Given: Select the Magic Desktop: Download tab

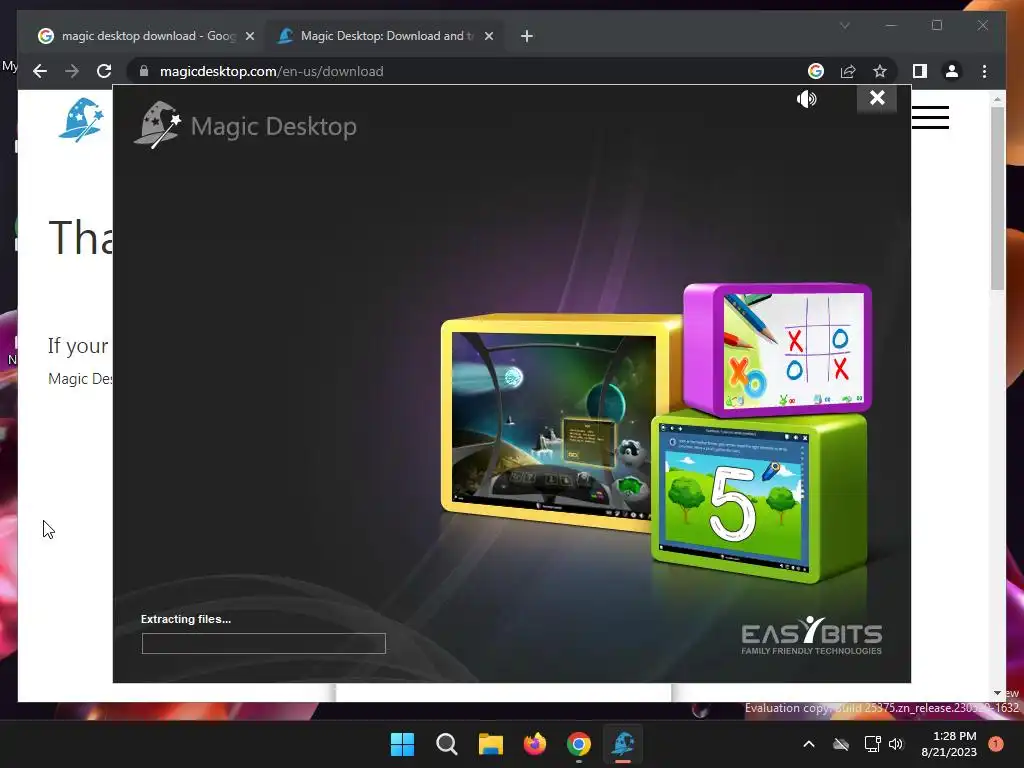Looking at the screenshot, I should (382, 36).
